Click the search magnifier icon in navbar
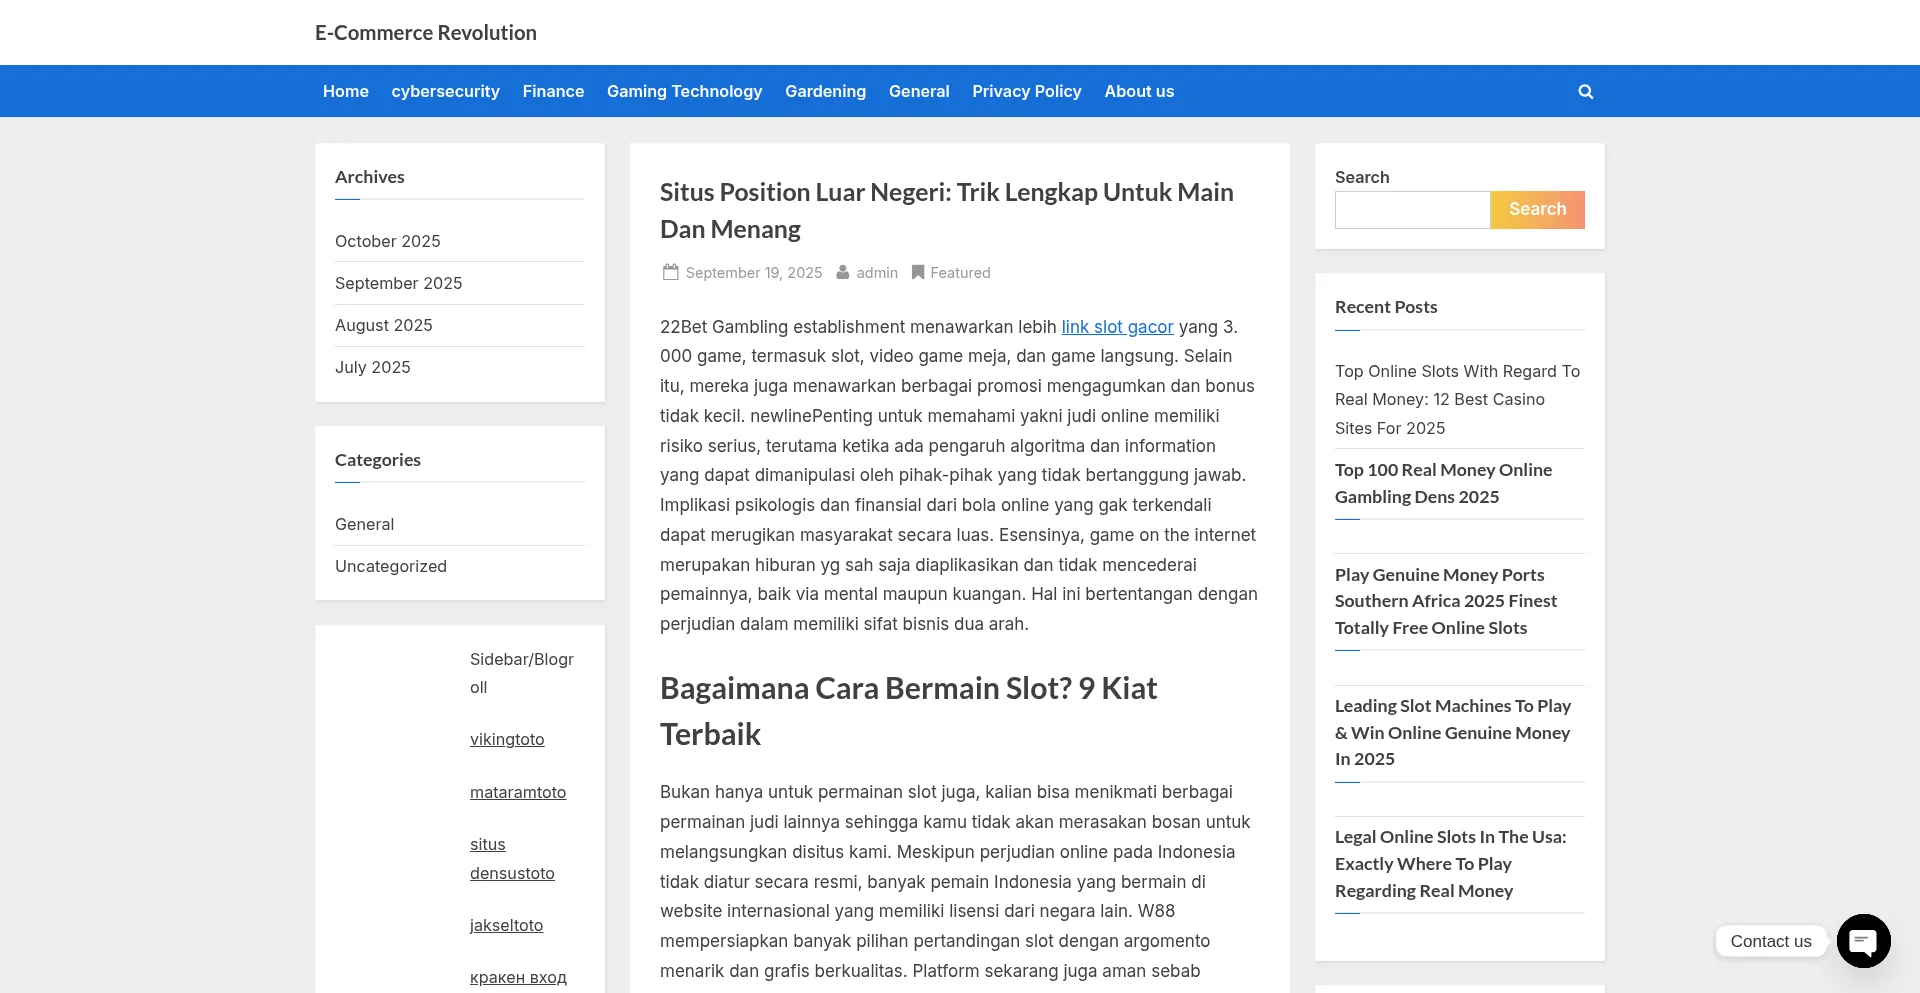This screenshot has height=993, width=1920. (x=1585, y=91)
